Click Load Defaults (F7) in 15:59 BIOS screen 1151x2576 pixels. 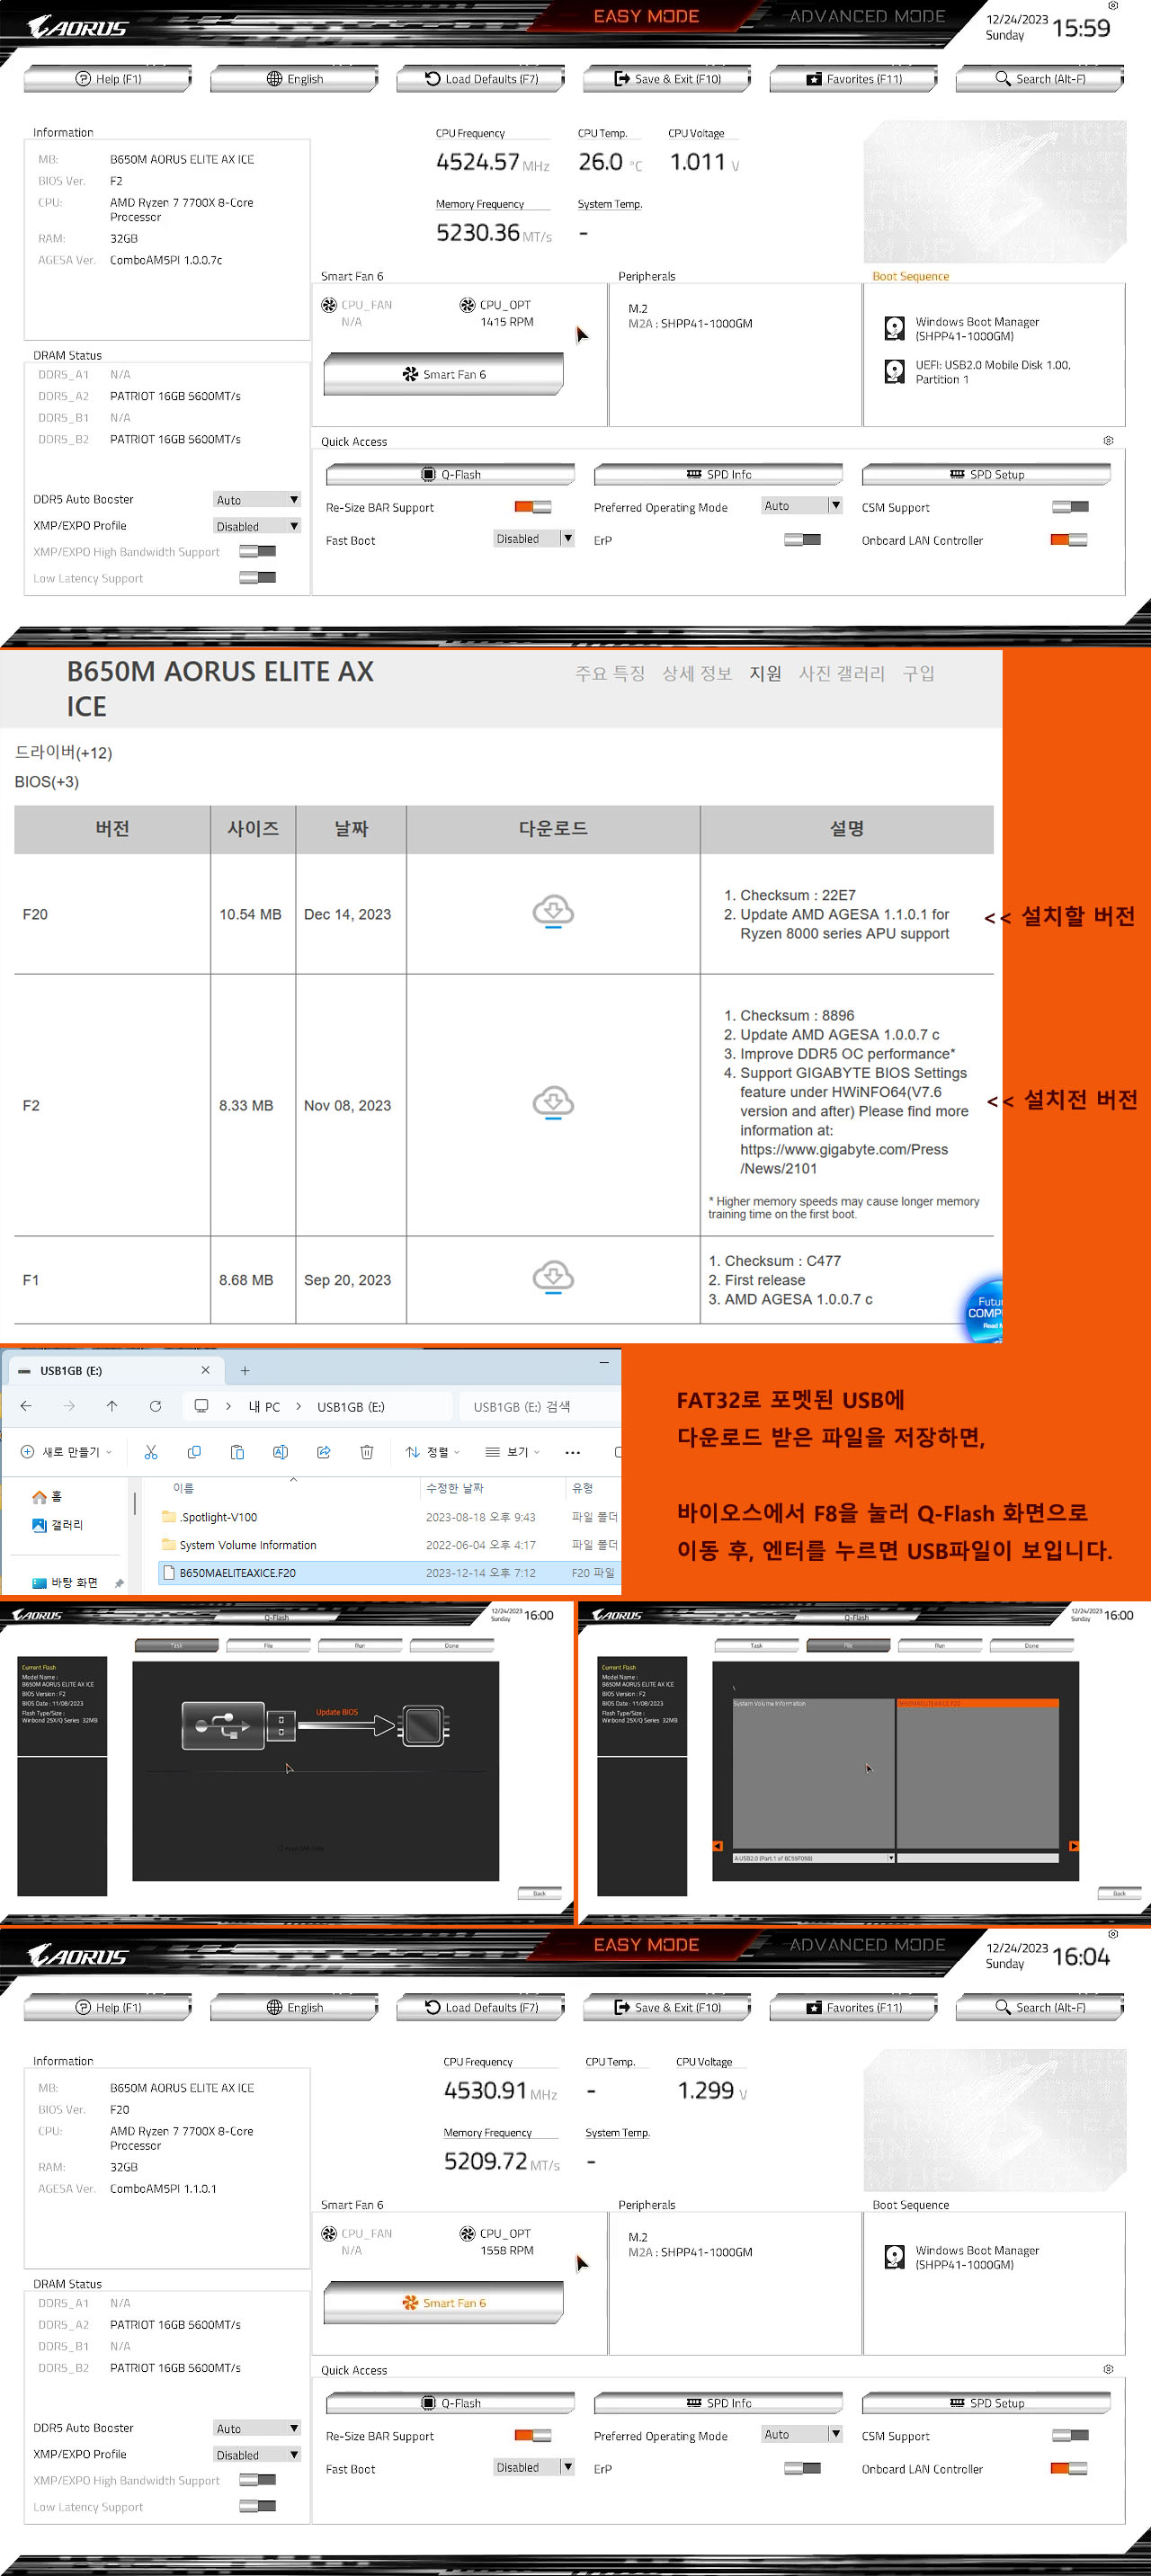click(480, 78)
